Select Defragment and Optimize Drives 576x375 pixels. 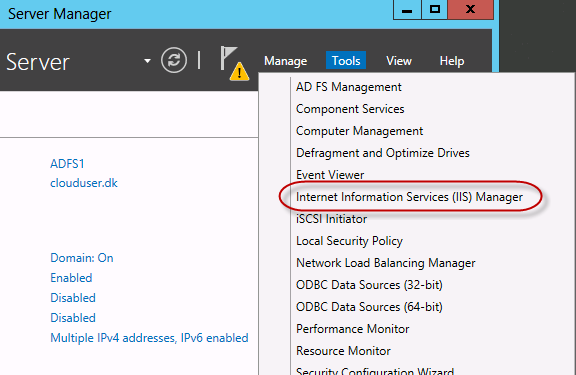(x=383, y=153)
